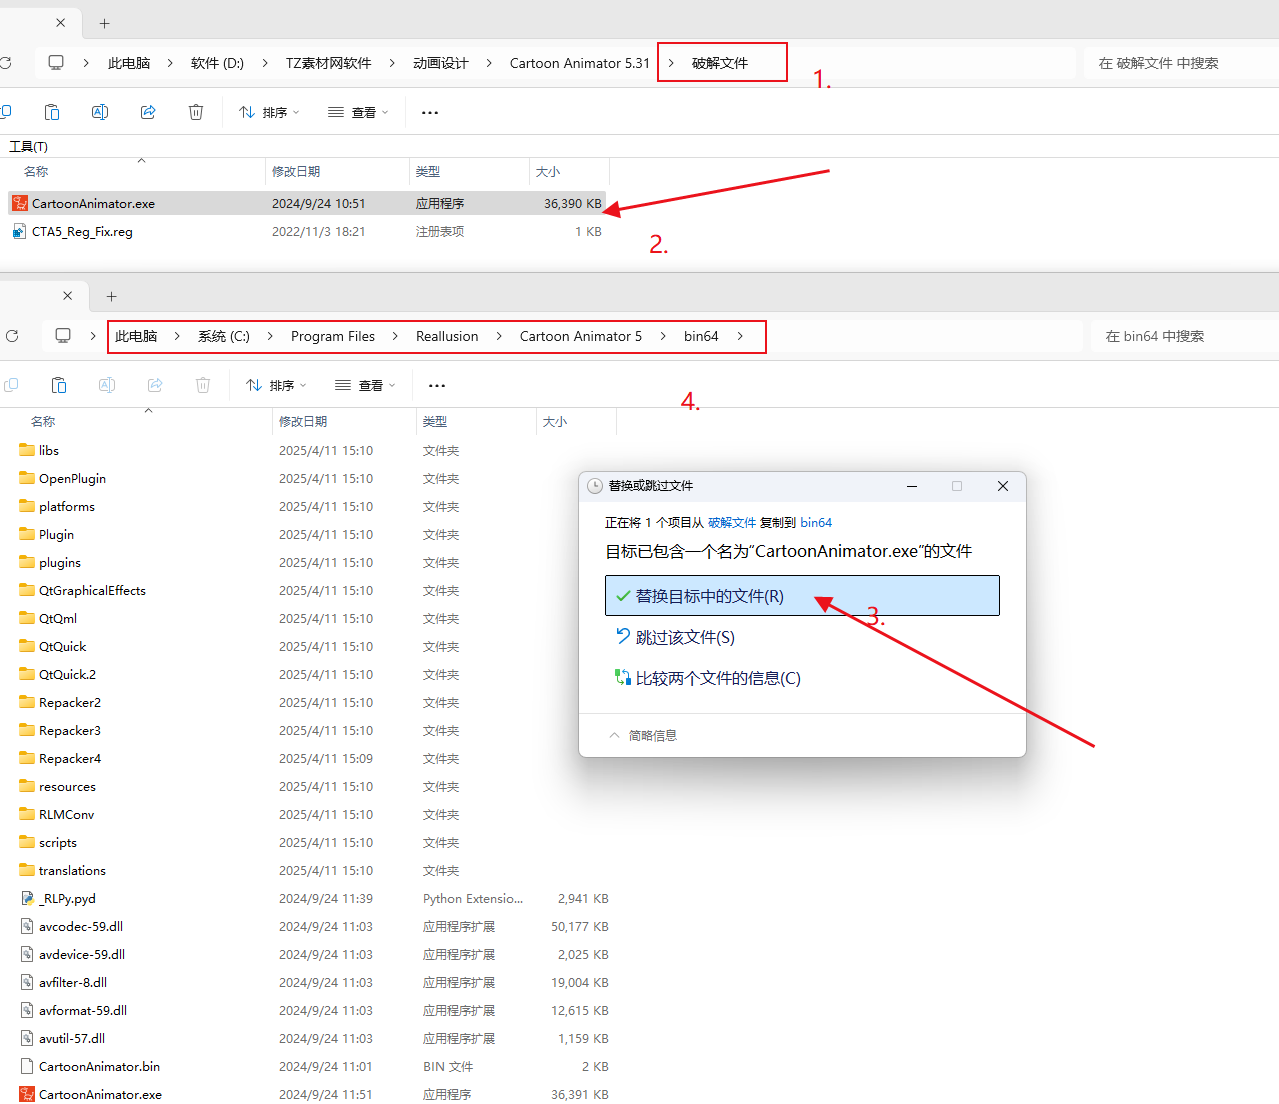Viewport: 1279px width, 1104px height.
Task: Click the 在 破解文件 中搜索 search box
Action: pos(1180,63)
